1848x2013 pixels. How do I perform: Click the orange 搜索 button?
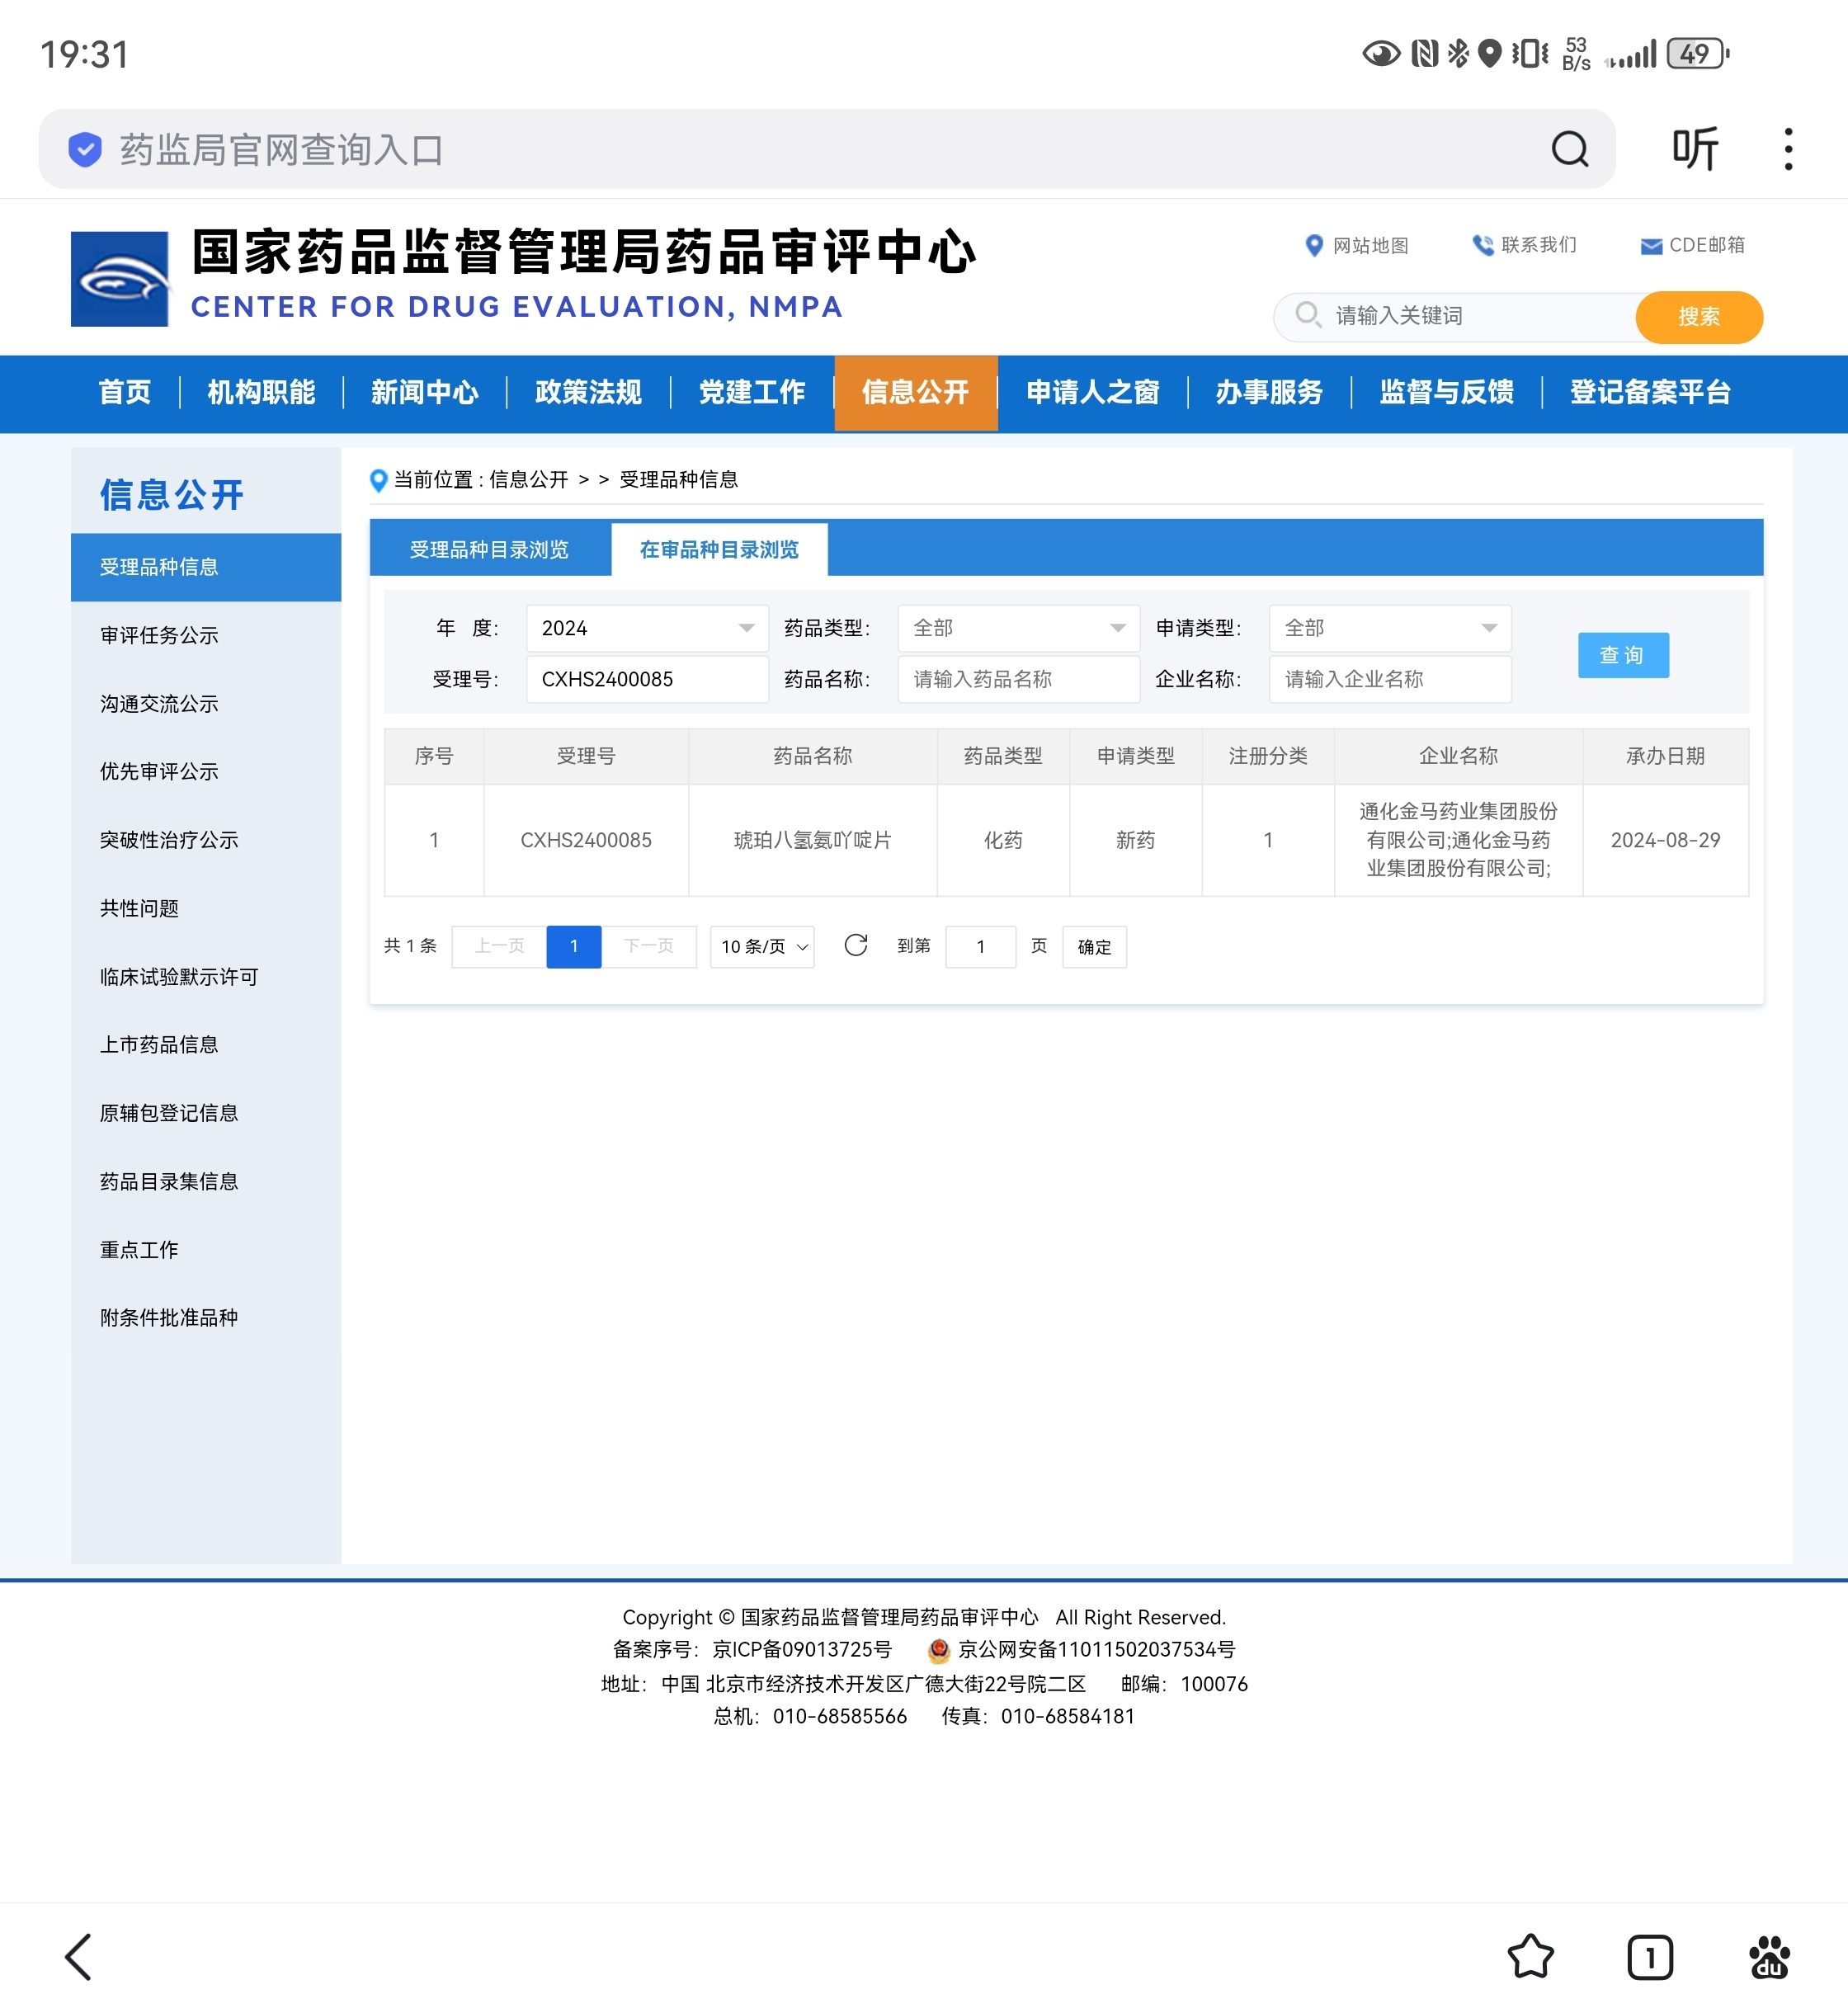1698,317
